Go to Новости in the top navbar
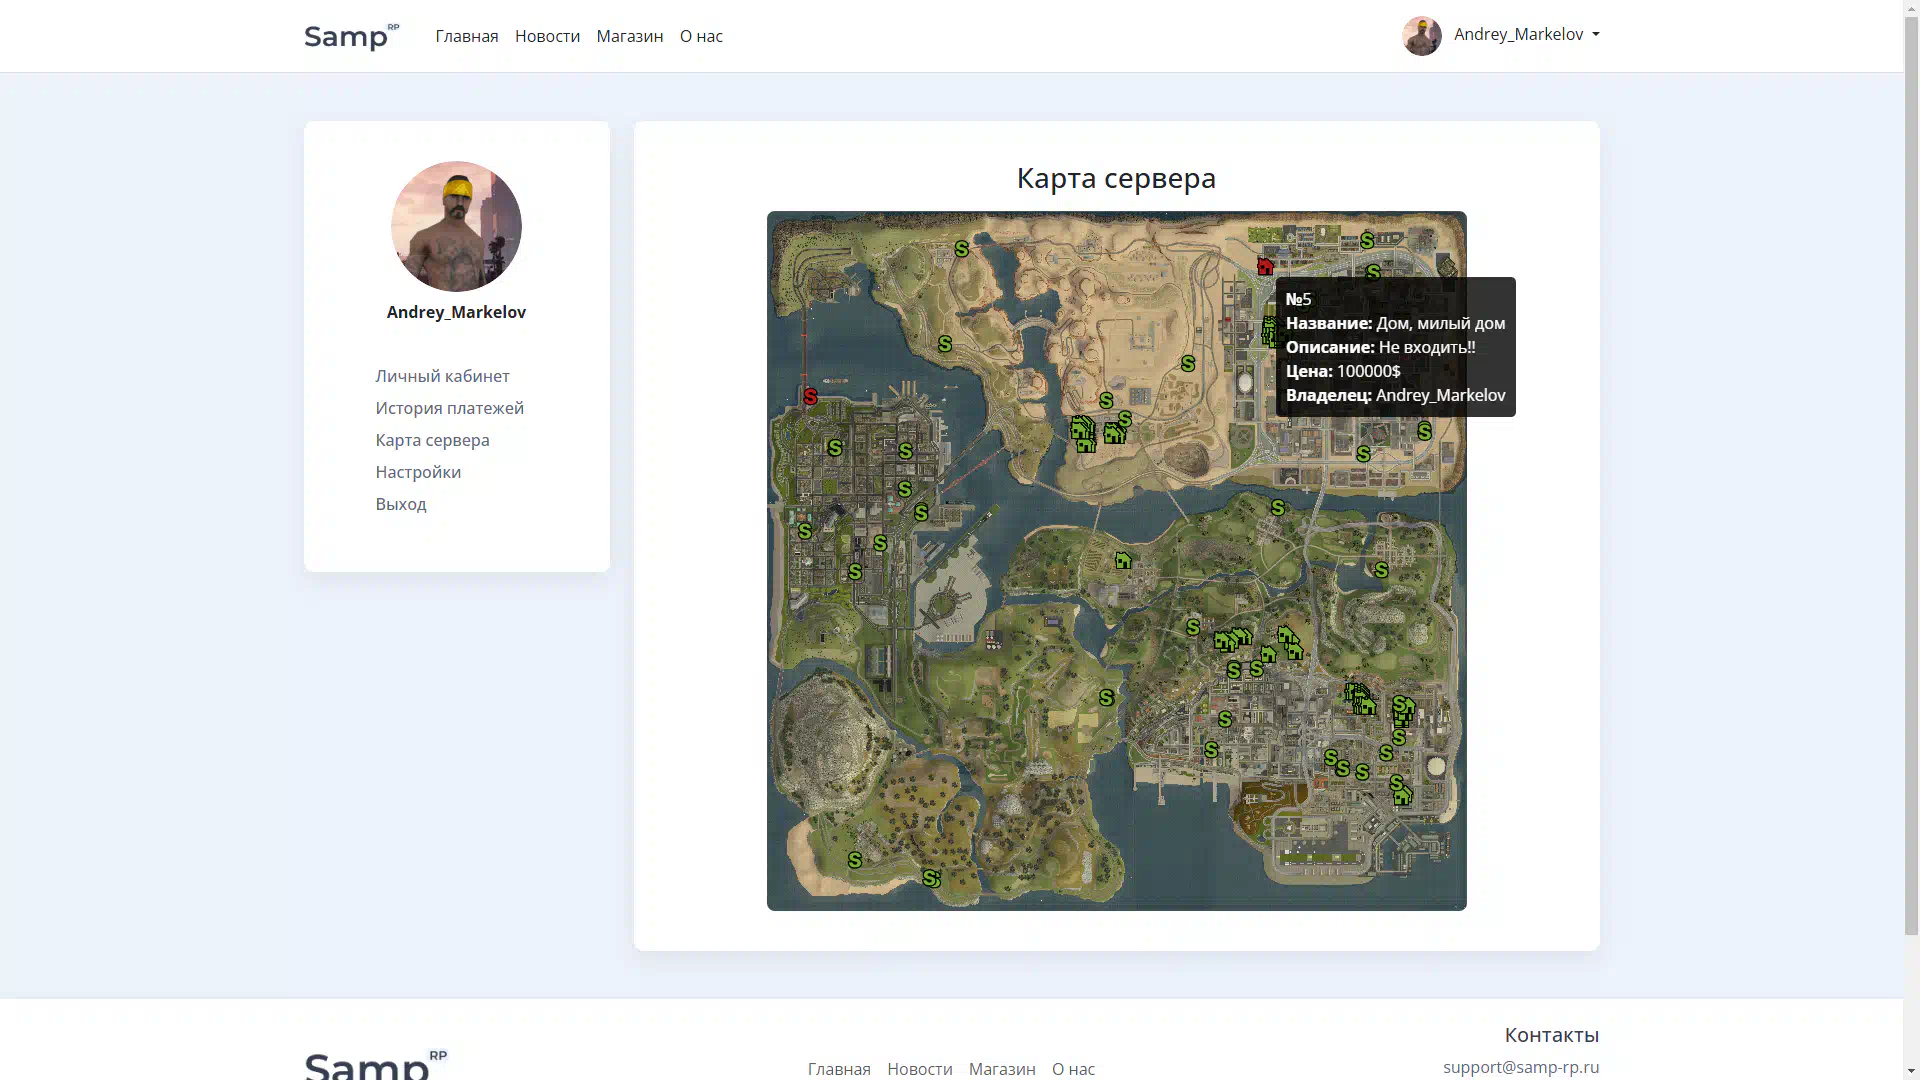 (x=547, y=36)
